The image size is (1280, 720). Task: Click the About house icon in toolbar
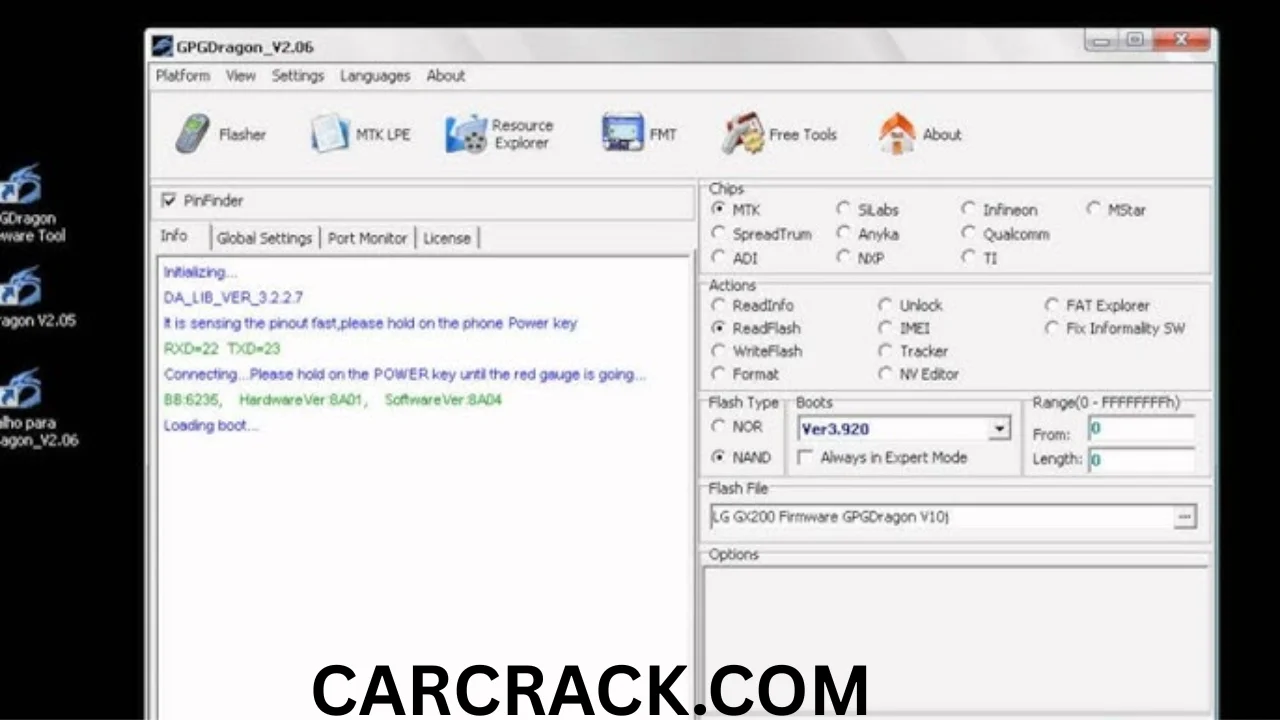pyautogui.click(x=897, y=133)
